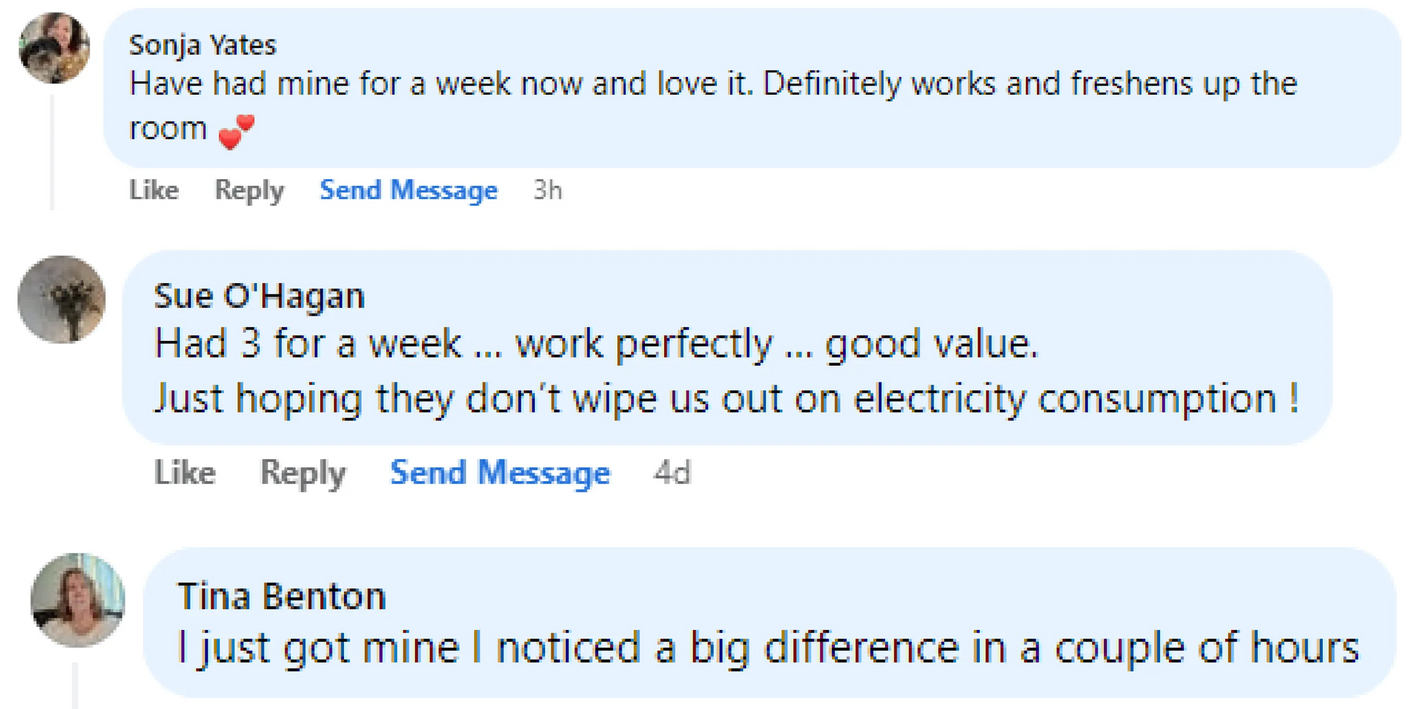Like Sonja Yates' comment
The height and width of the screenshot is (709, 1420).
154,190
